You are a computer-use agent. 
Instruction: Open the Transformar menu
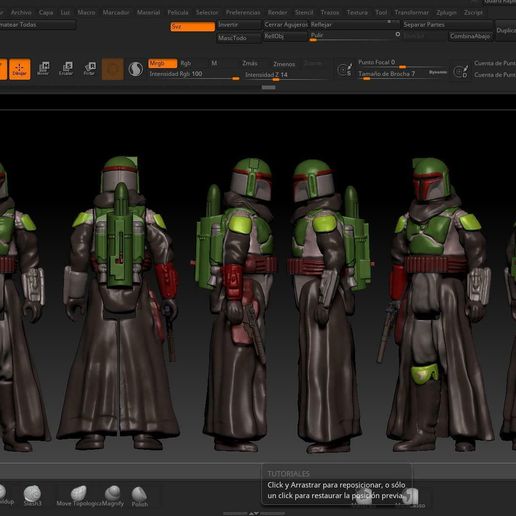click(x=412, y=13)
